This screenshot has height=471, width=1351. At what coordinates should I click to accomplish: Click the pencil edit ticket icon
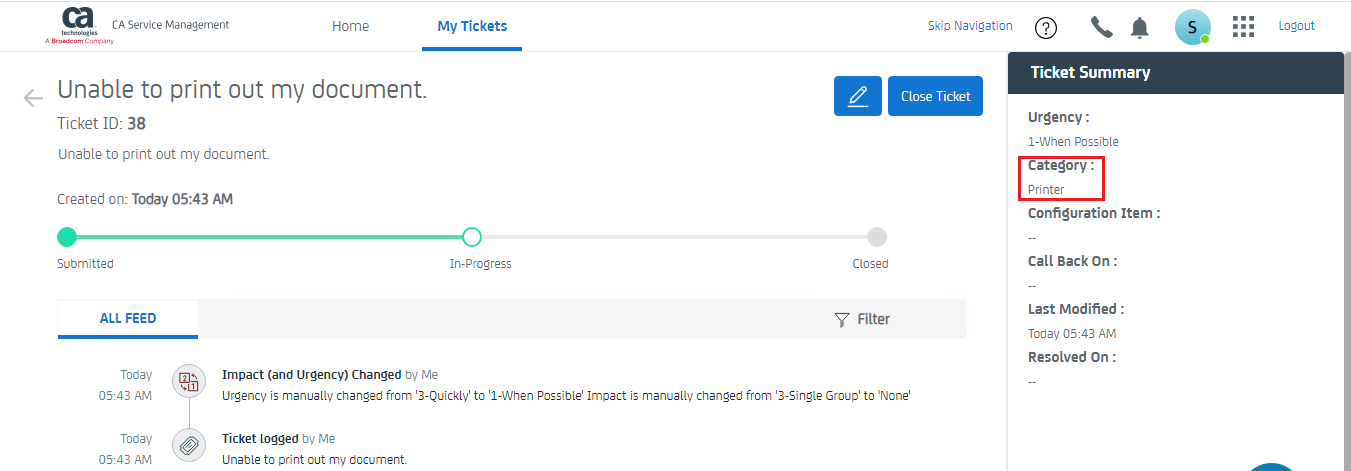point(857,96)
